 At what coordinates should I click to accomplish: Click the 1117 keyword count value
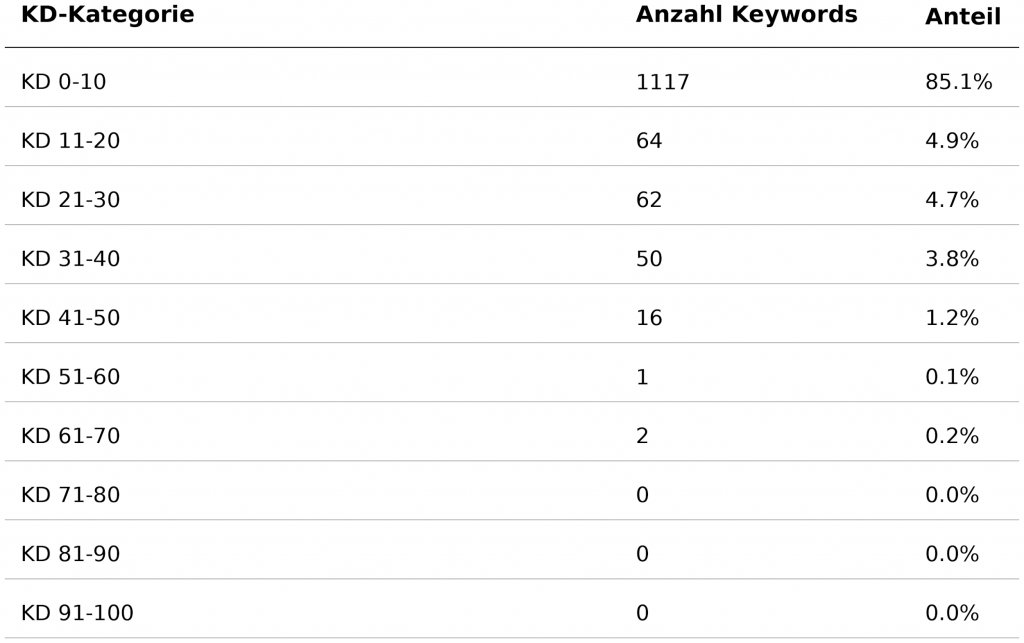coord(662,82)
